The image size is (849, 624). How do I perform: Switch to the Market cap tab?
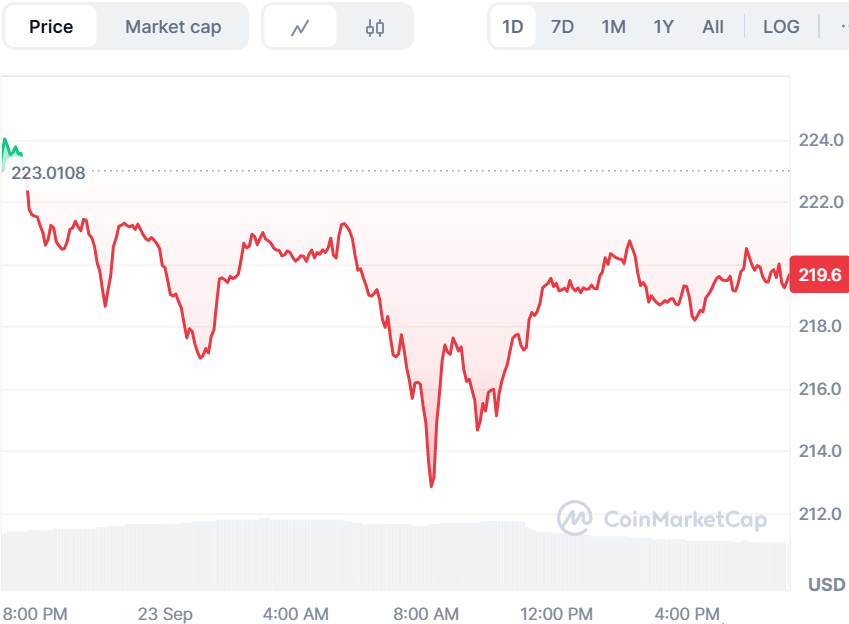tap(173, 27)
